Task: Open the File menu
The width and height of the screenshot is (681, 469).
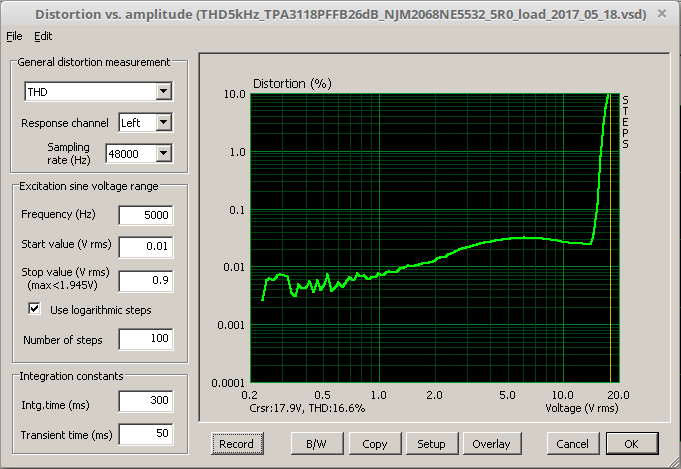Action: [x=14, y=35]
